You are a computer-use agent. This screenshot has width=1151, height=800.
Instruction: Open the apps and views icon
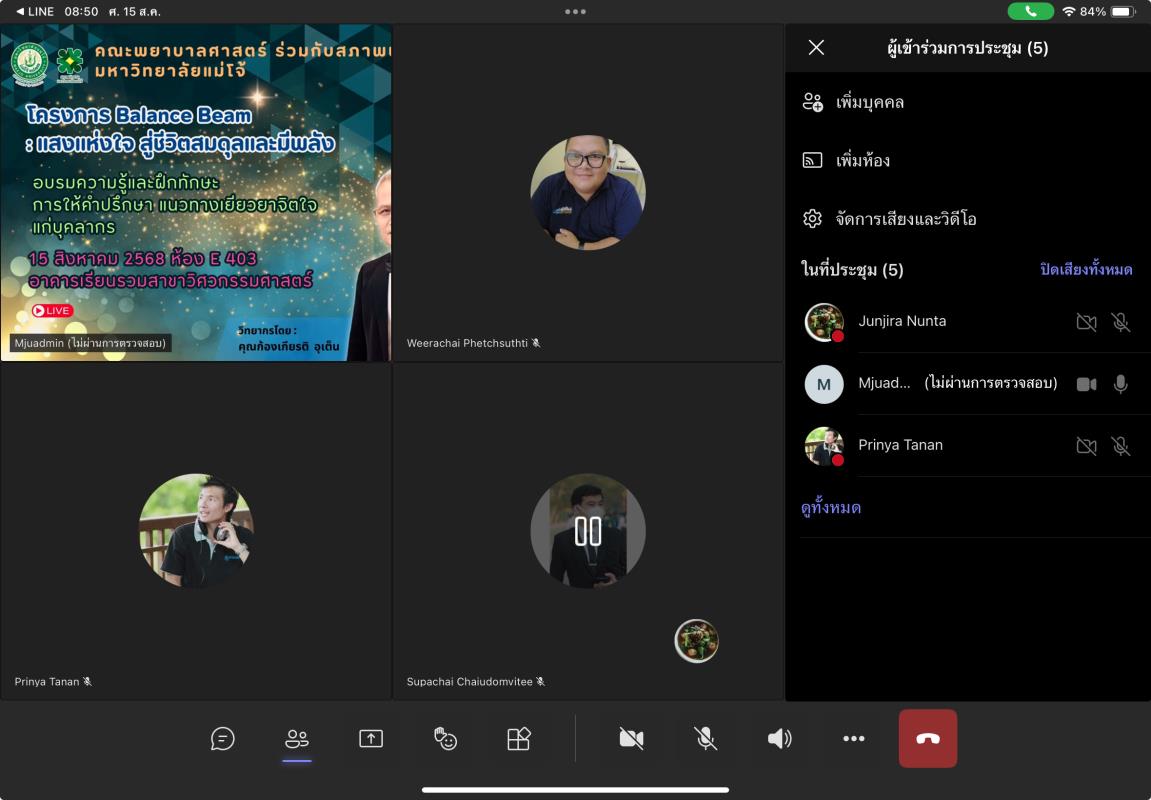519,739
